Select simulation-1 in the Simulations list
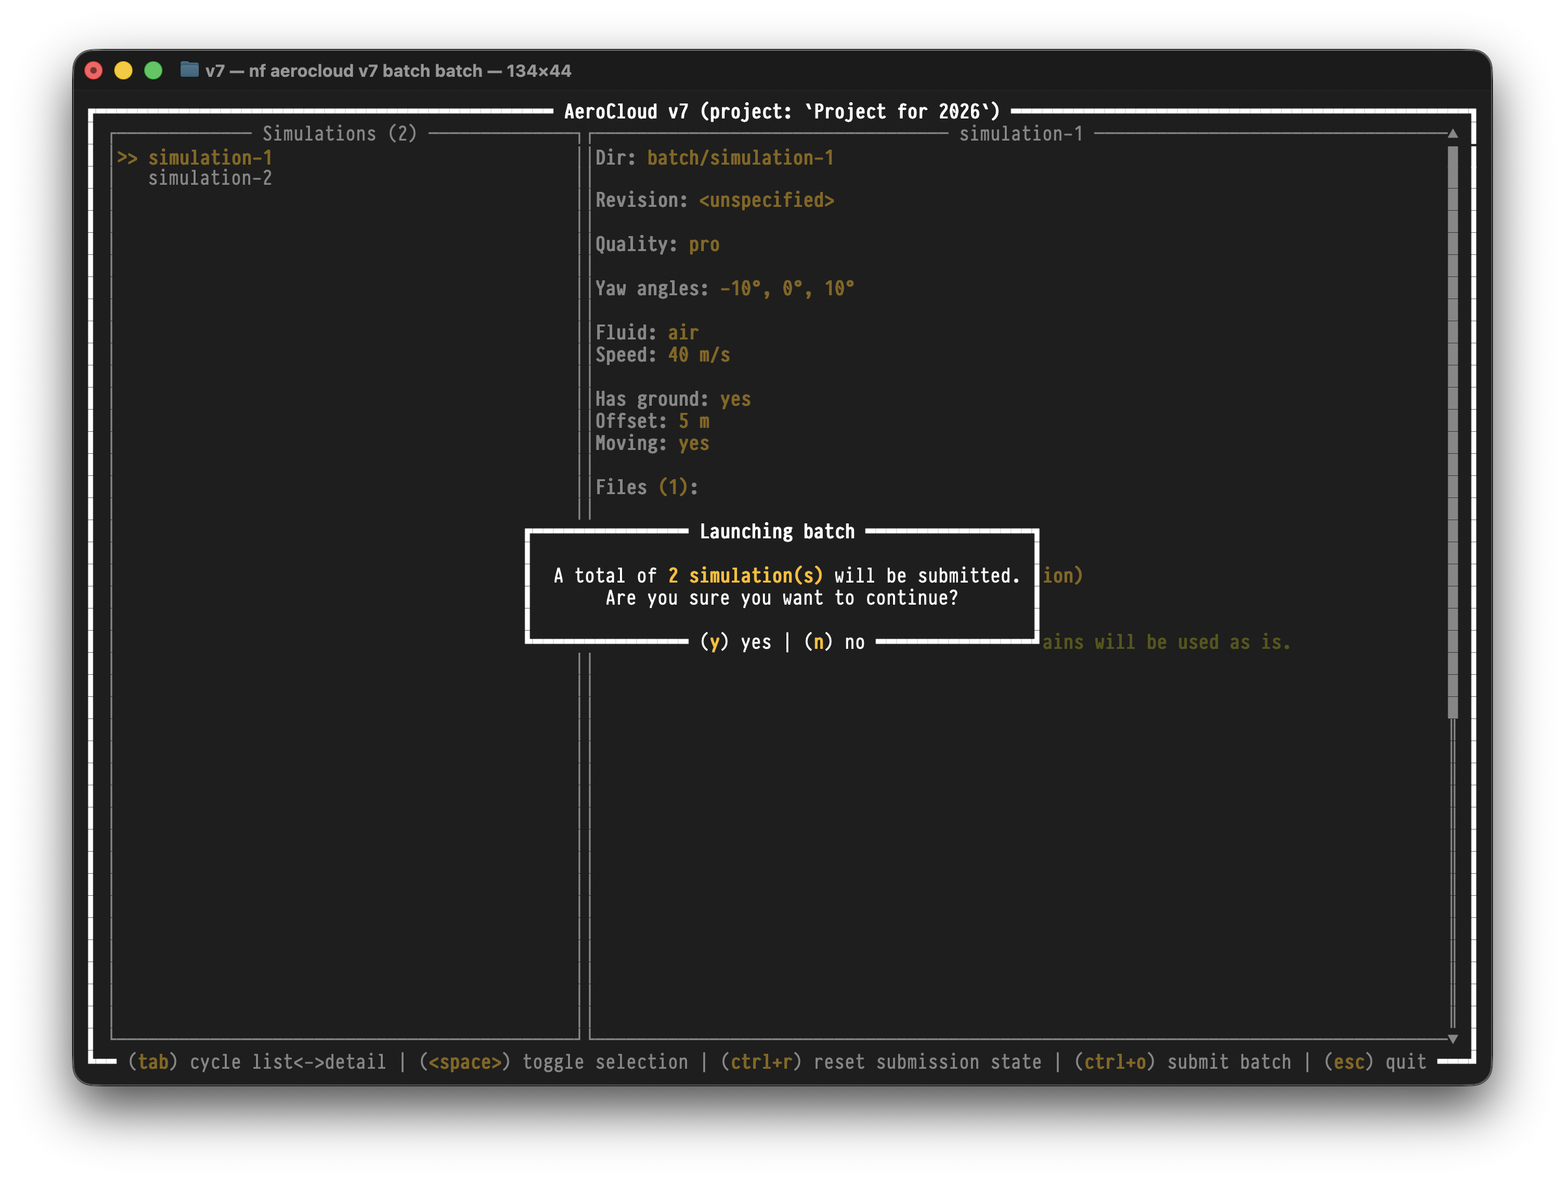The image size is (1565, 1182). click(210, 158)
